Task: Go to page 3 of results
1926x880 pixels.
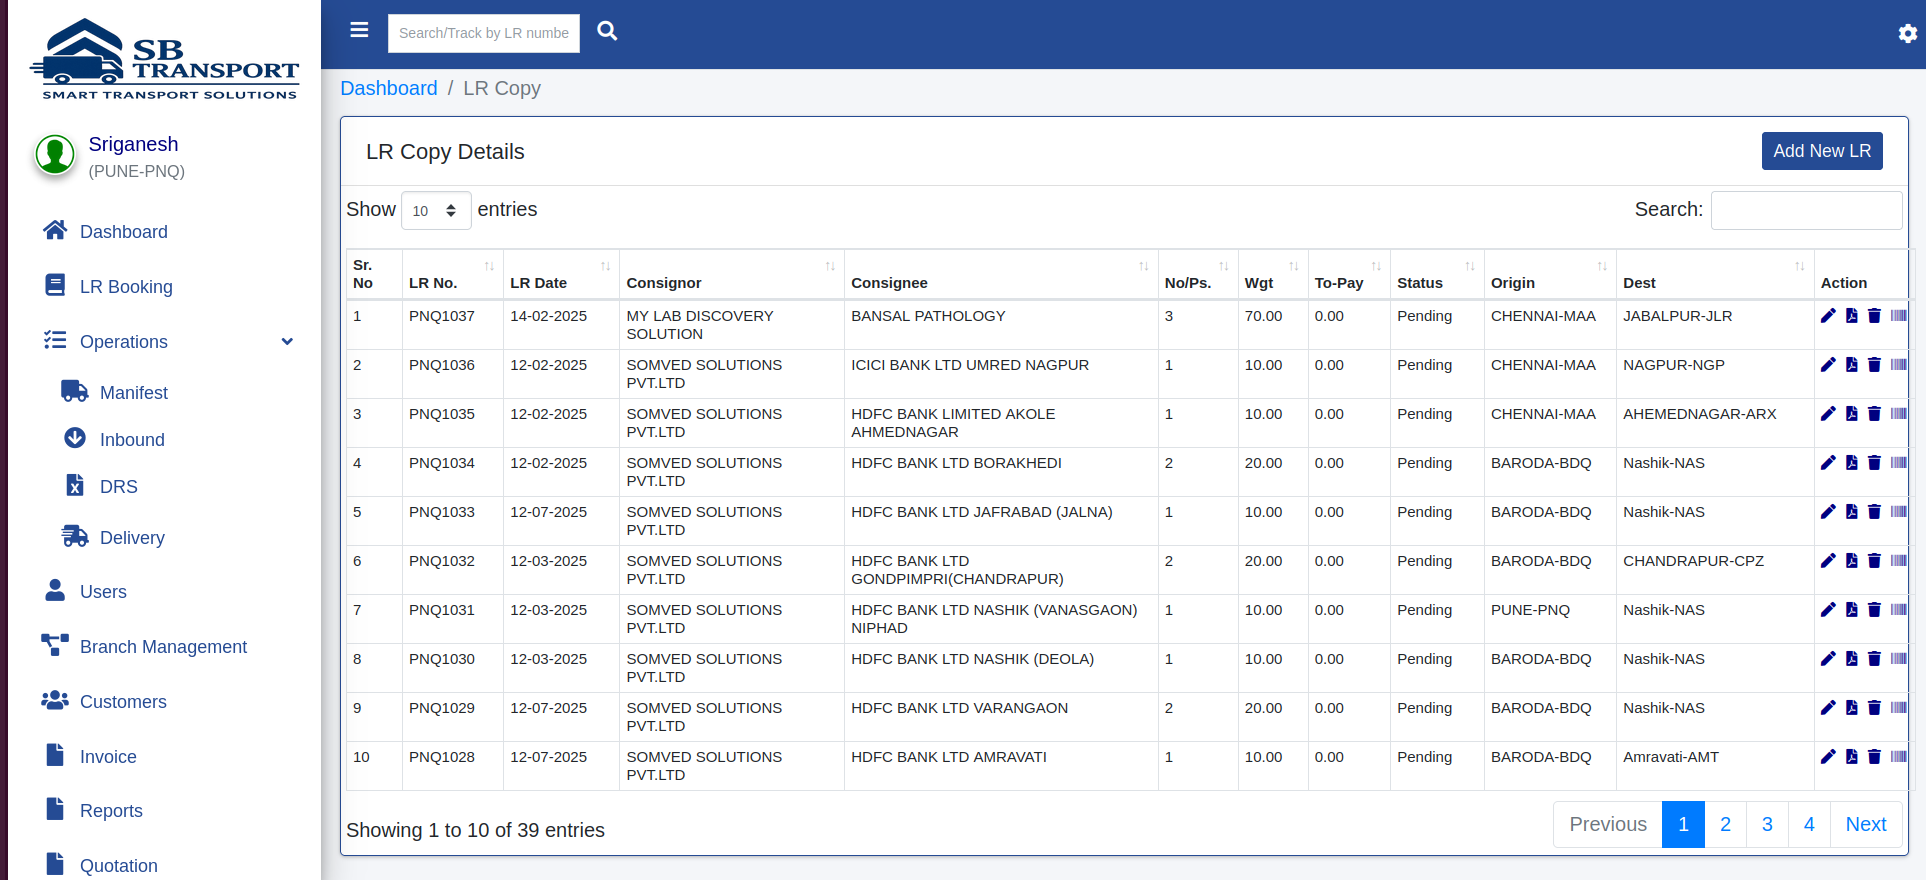Action: [1767, 824]
